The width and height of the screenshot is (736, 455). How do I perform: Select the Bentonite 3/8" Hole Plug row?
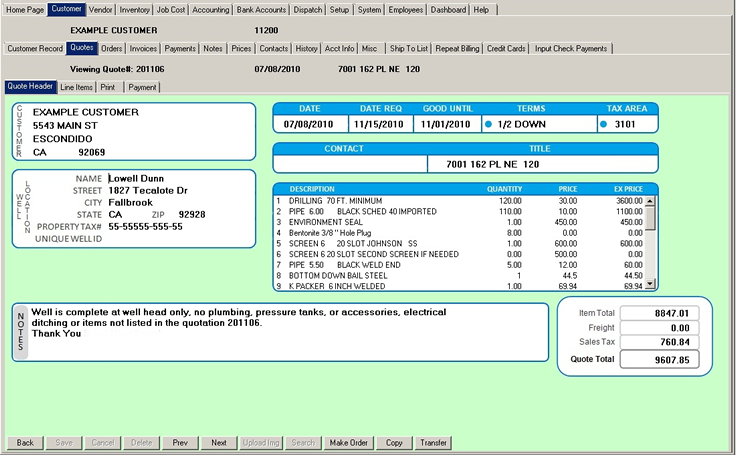(x=459, y=233)
